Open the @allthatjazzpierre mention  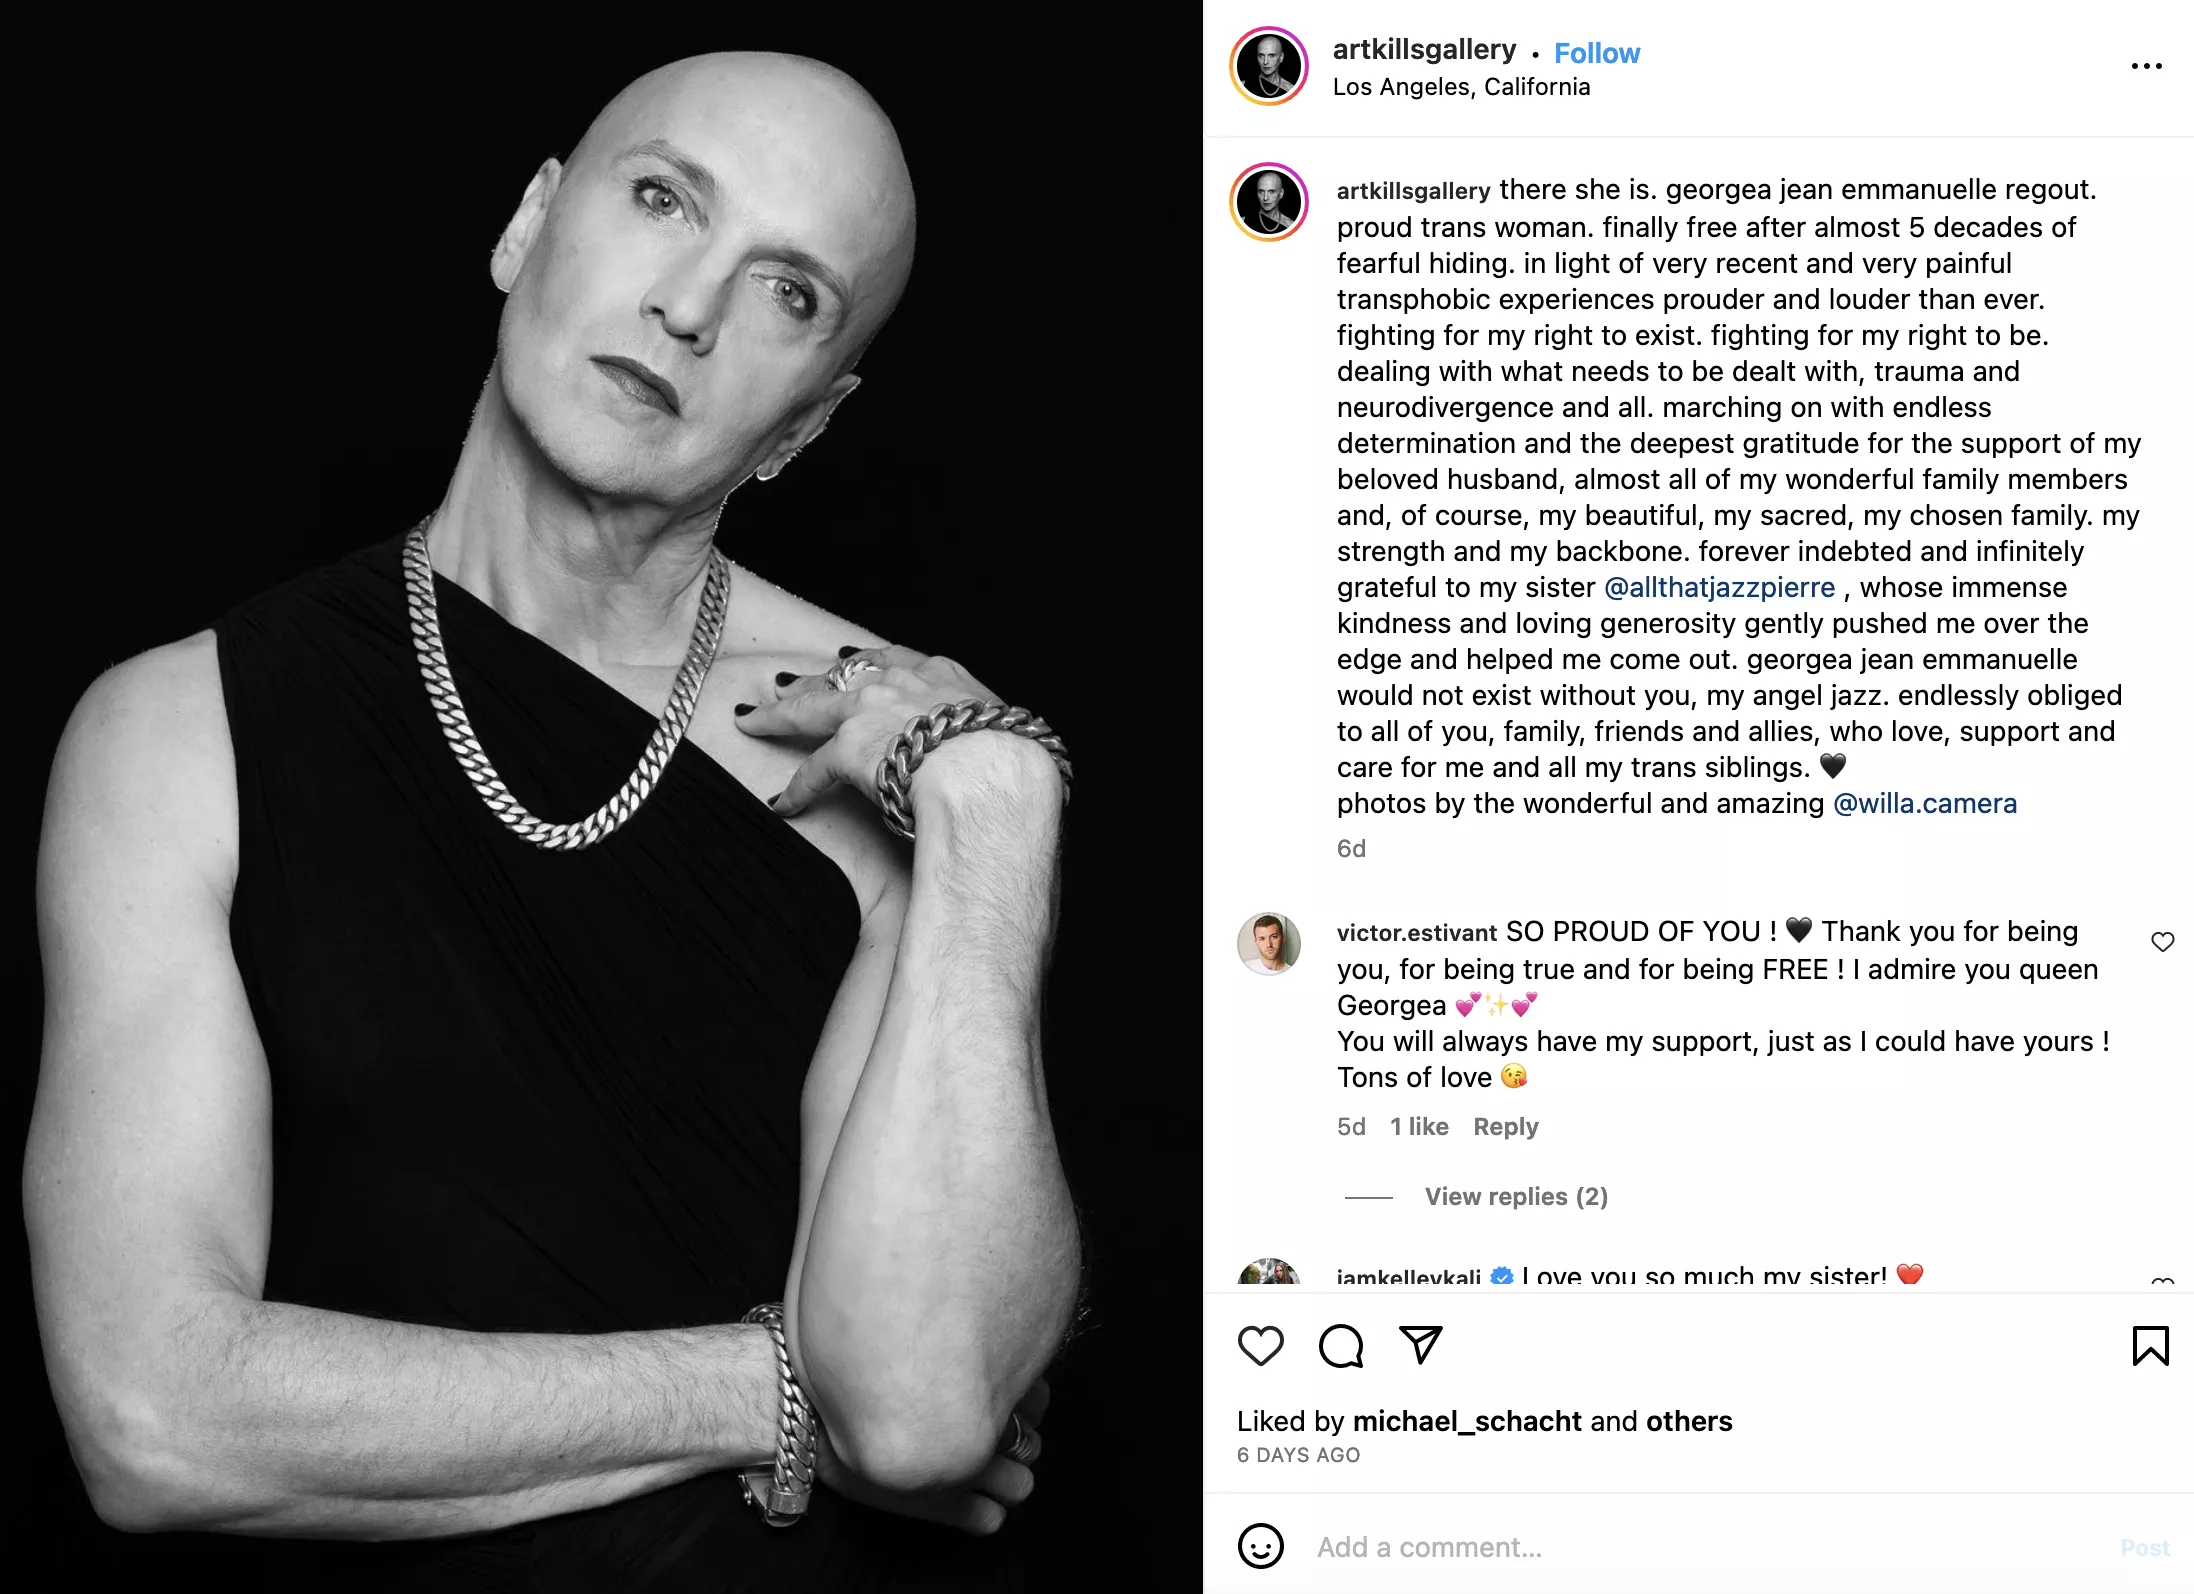click(x=1720, y=587)
